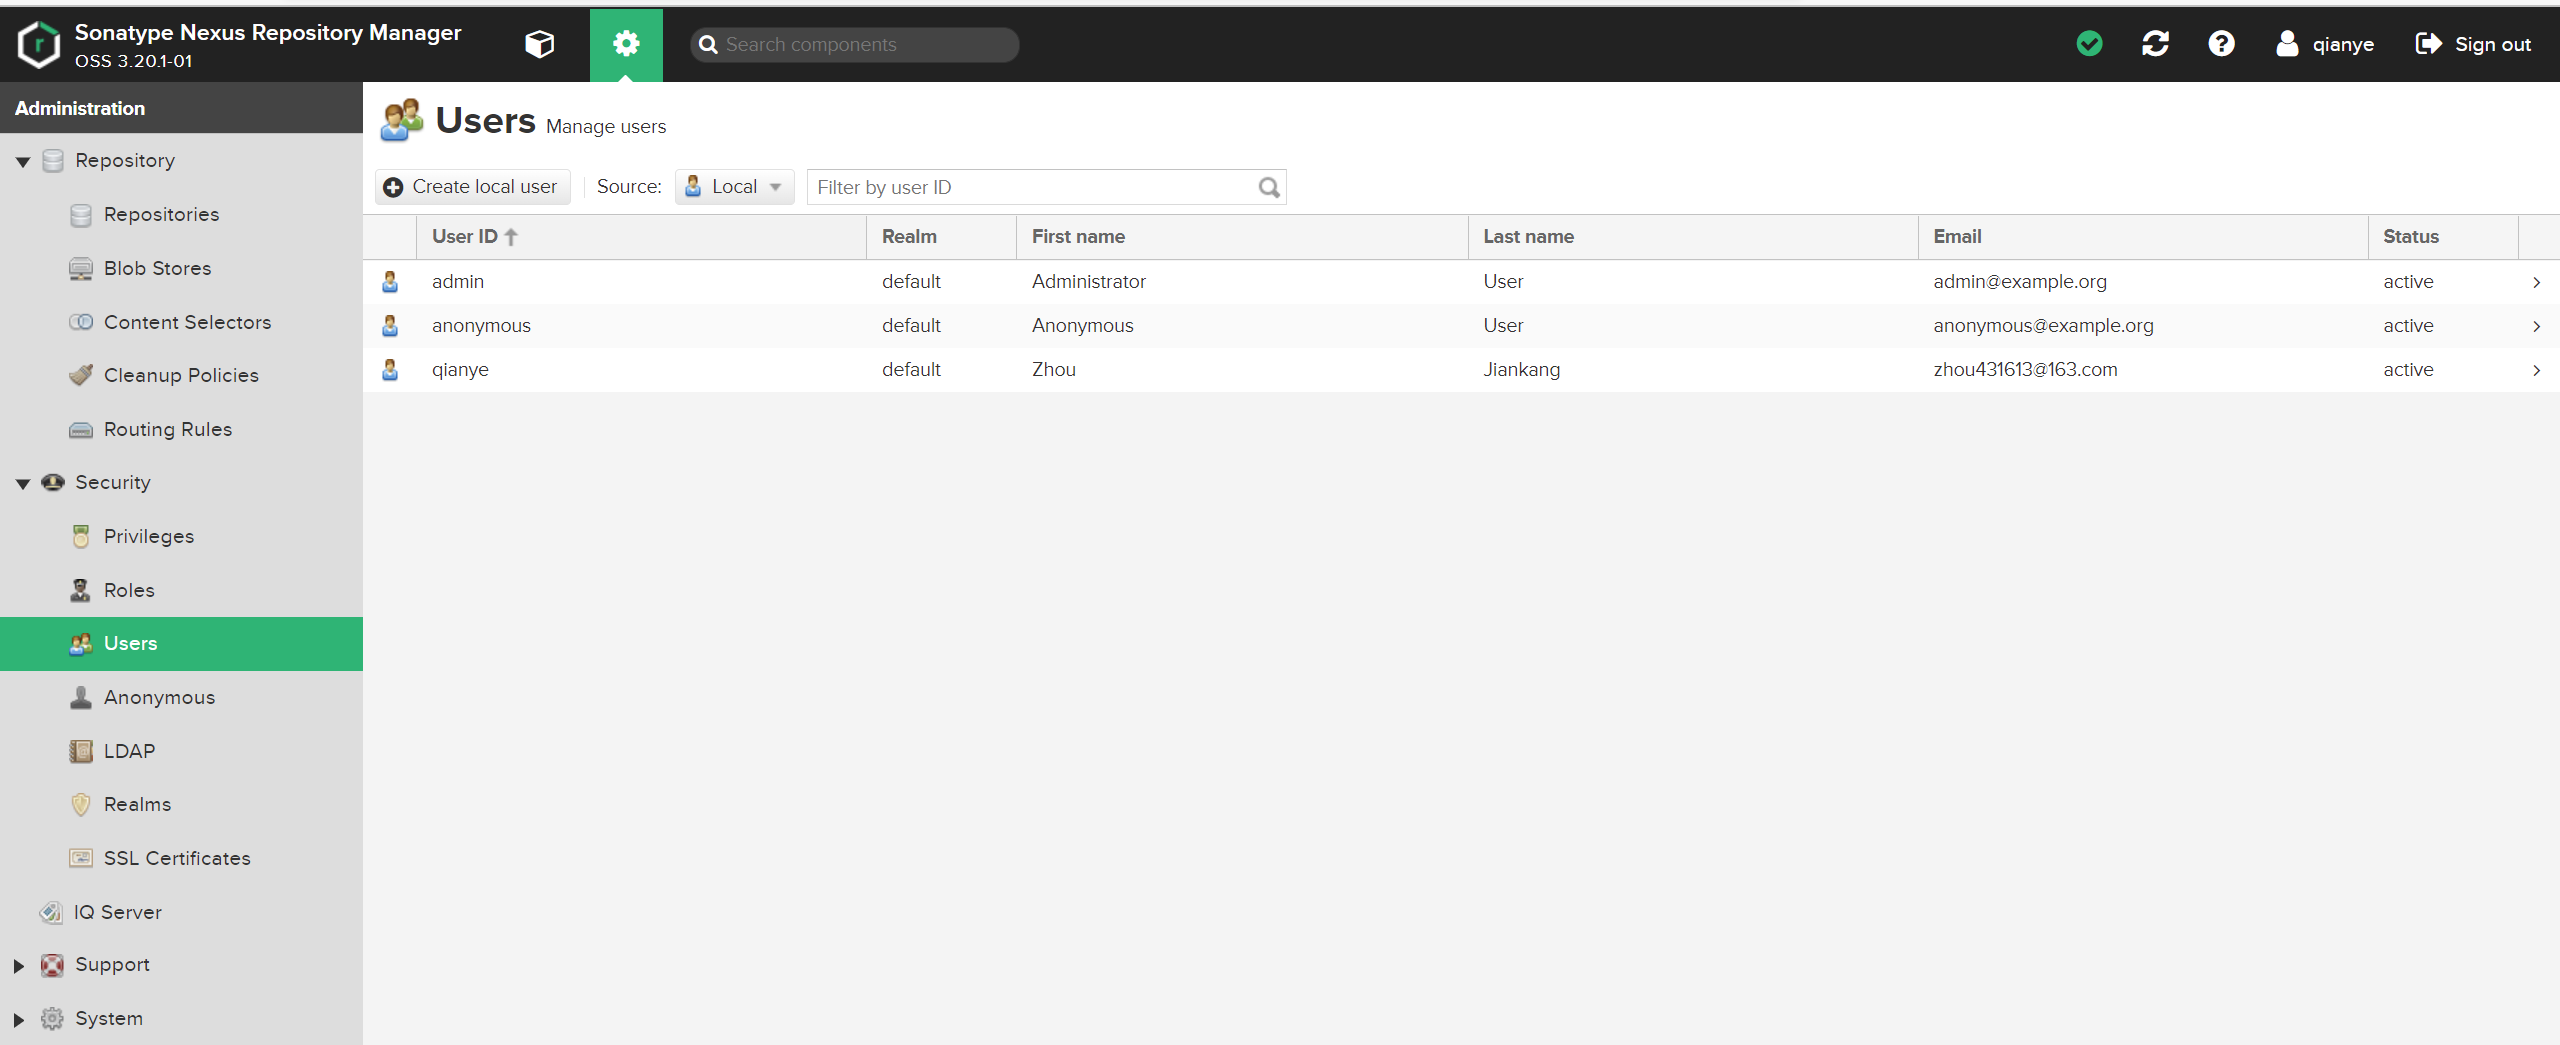Expand the qianye row chevron
The height and width of the screenshot is (1045, 2560).
click(2537, 370)
